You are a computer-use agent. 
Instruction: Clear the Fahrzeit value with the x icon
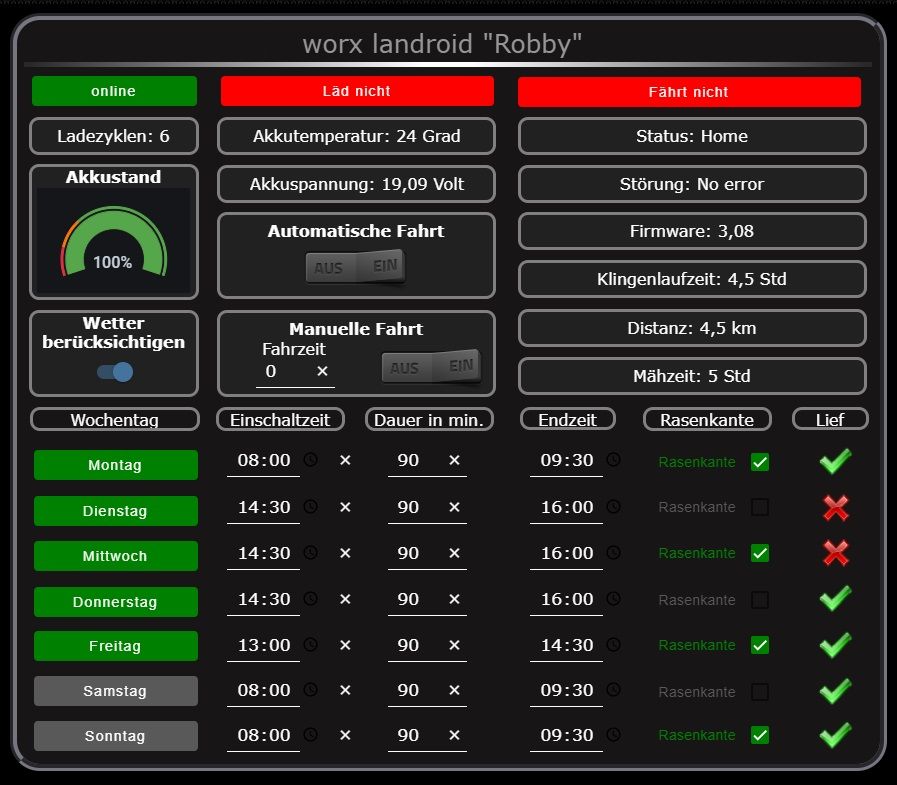322,371
